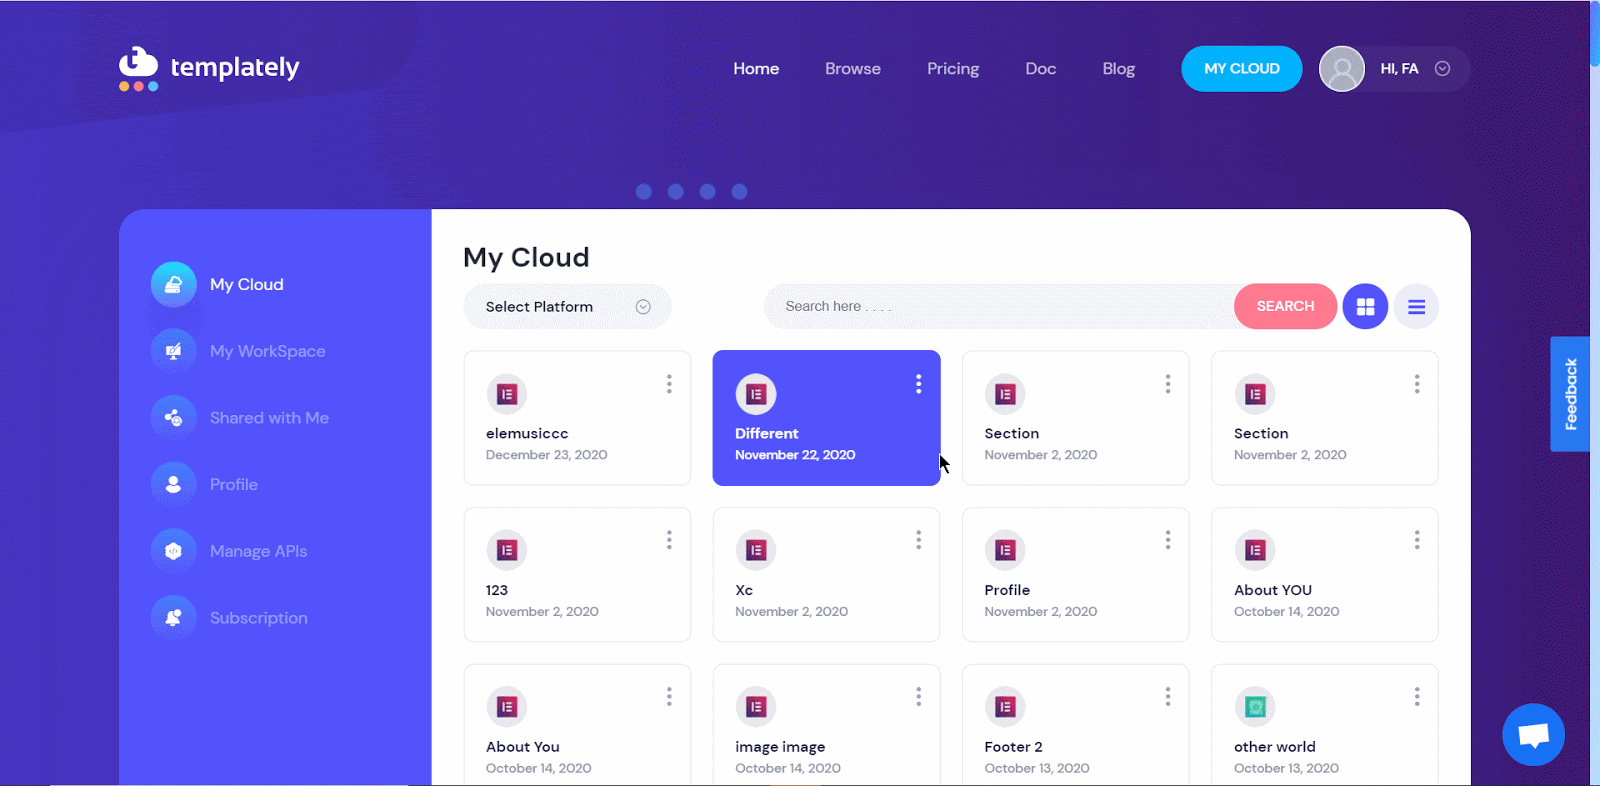Open the My WorkSpace sidebar icon
The height and width of the screenshot is (786, 1600).
173,351
